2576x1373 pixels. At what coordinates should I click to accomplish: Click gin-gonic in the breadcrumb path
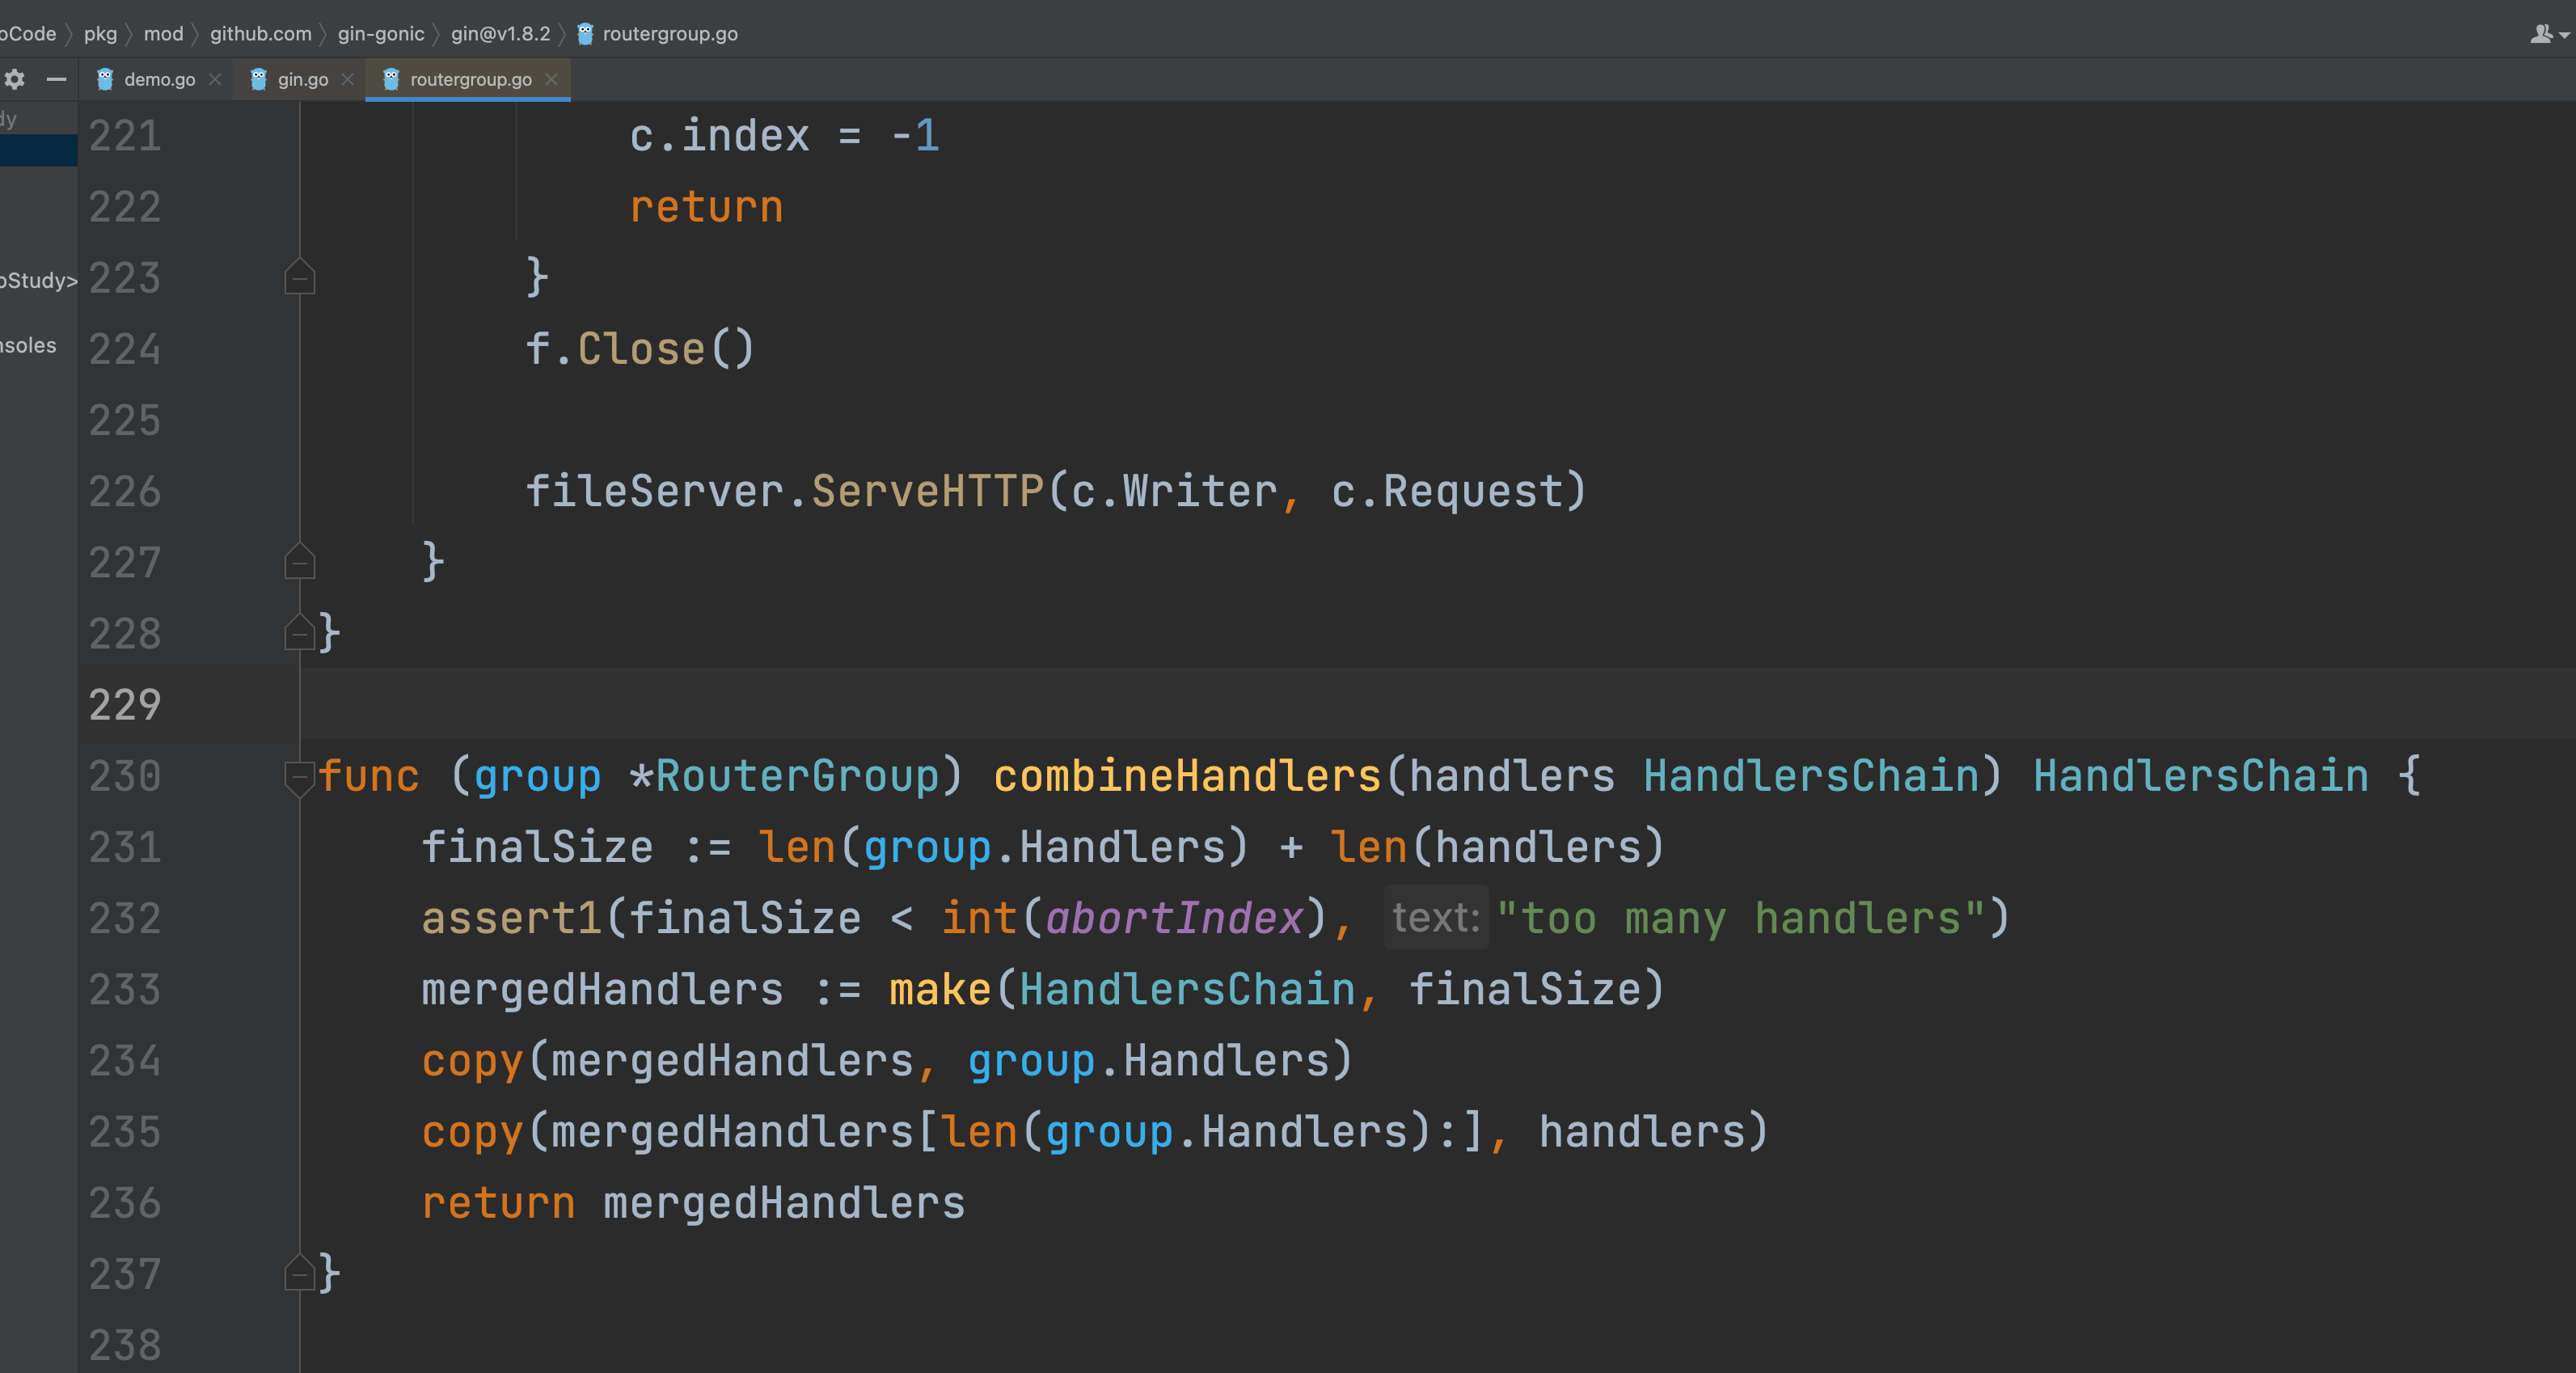tap(381, 34)
